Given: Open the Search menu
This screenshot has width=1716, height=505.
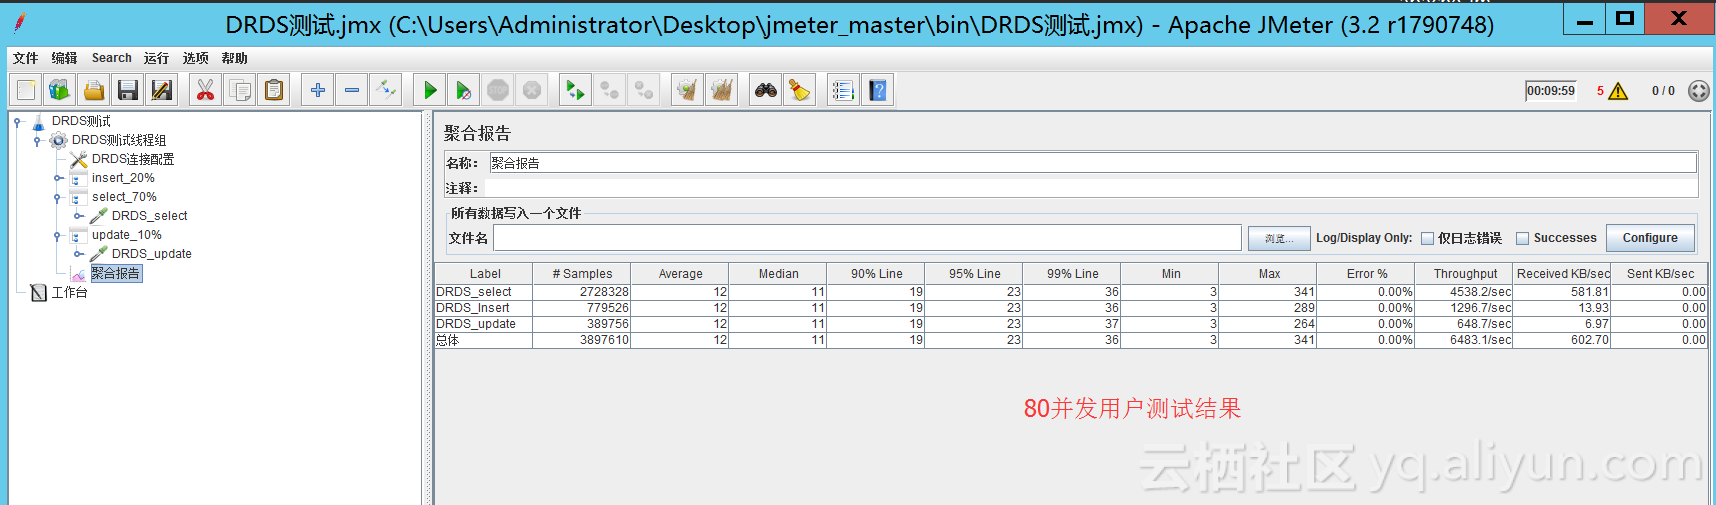Looking at the screenshot, I should [111, 58].
